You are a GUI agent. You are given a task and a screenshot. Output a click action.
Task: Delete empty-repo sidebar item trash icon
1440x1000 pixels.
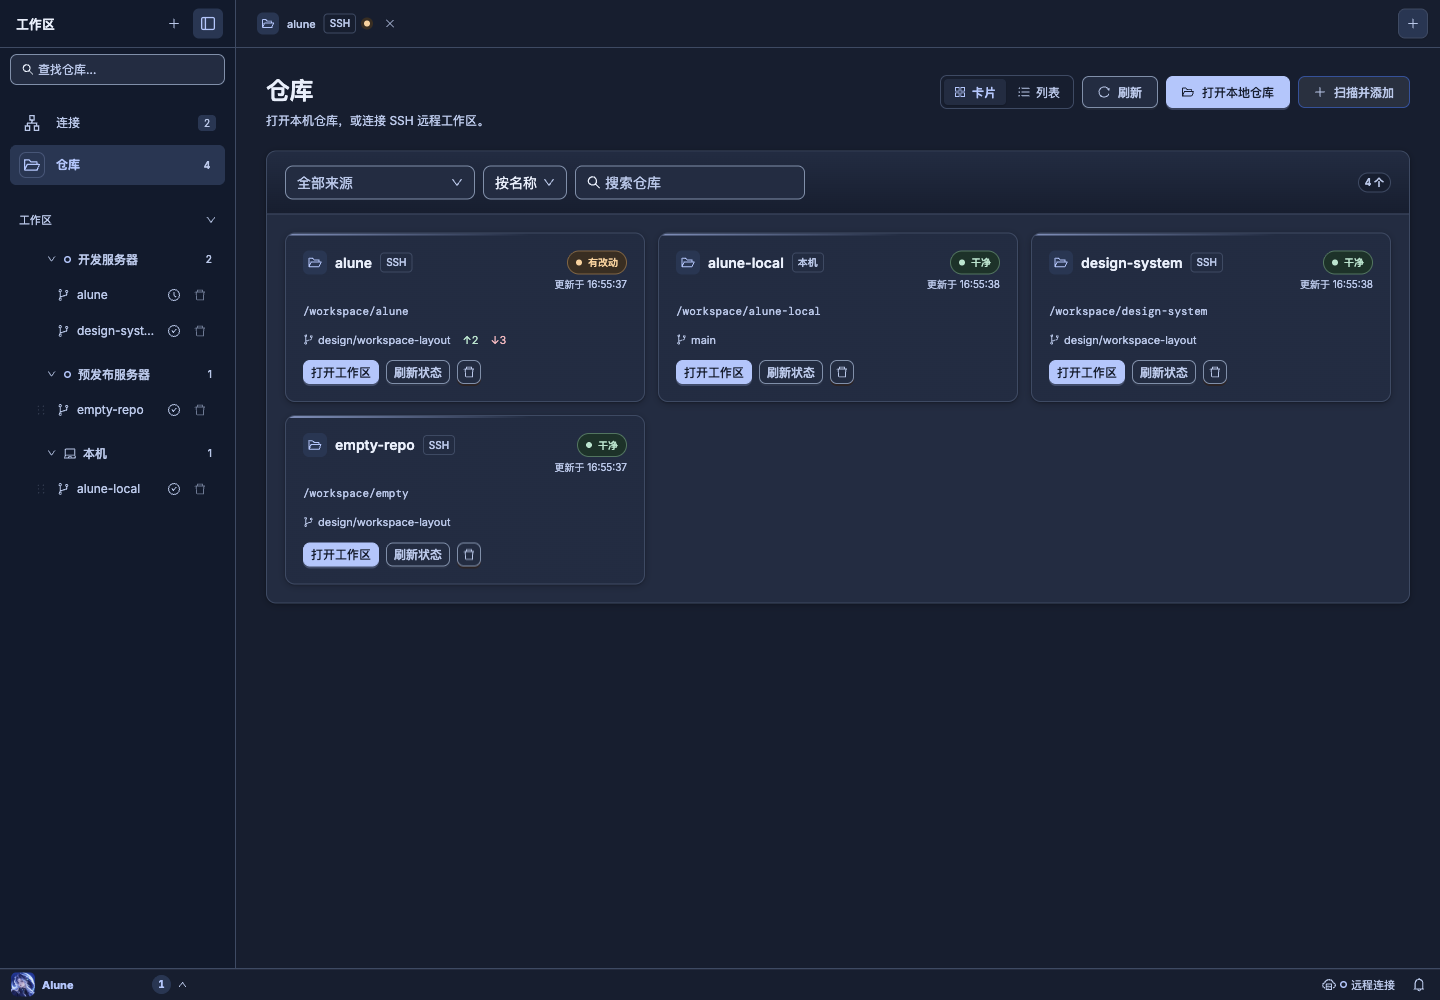pos(200,410)
